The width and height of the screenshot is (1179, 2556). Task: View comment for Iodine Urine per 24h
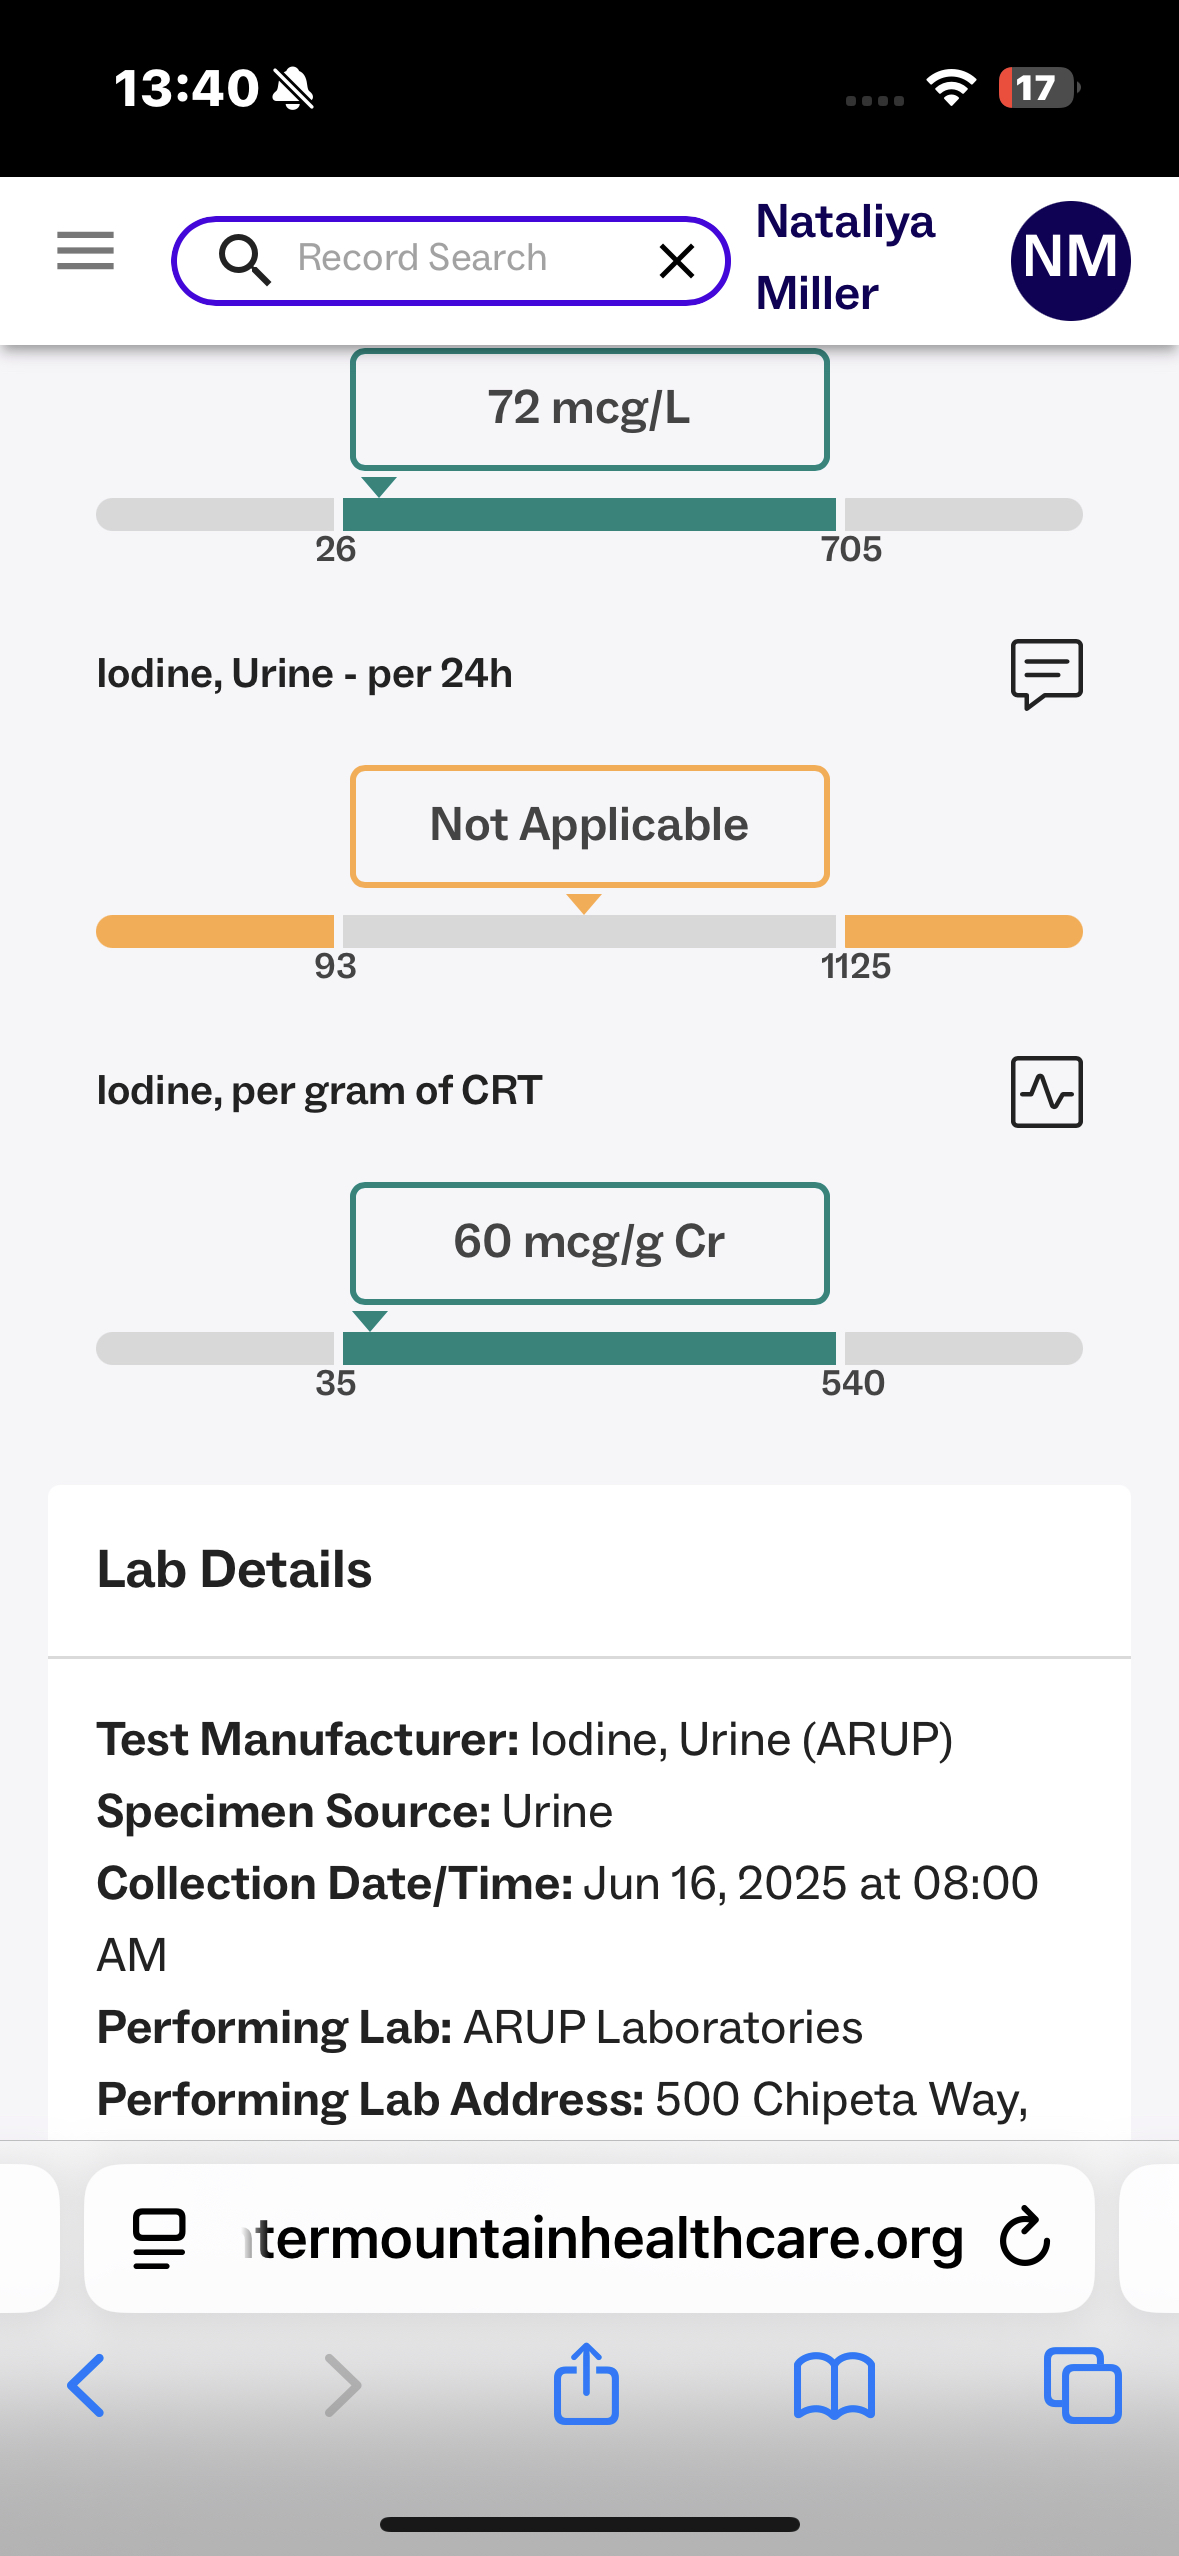1046,673
